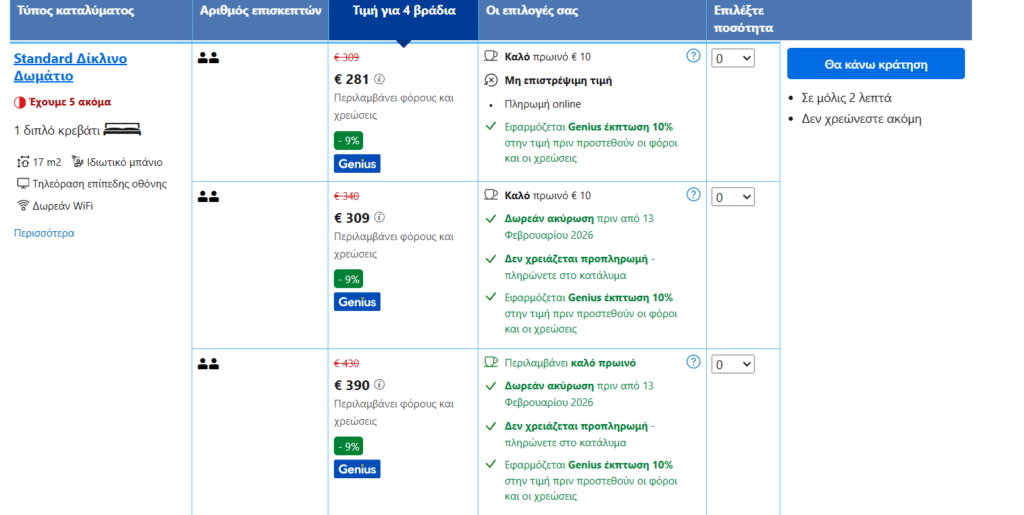Image resolution: width=1024 pixels, height=515 pixels.
Task: Click info icon next to € 309 price
Action: point(380,217)
